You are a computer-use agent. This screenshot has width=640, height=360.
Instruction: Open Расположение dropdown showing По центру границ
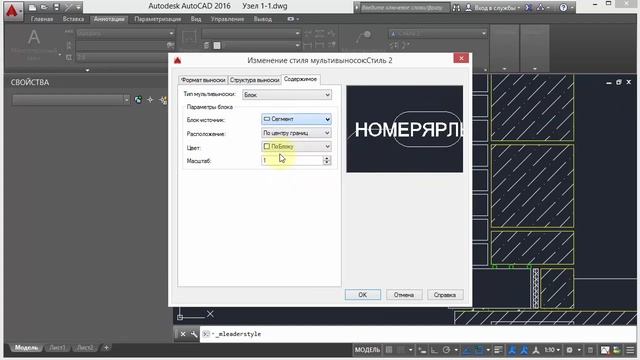click(x=296, y=133)
